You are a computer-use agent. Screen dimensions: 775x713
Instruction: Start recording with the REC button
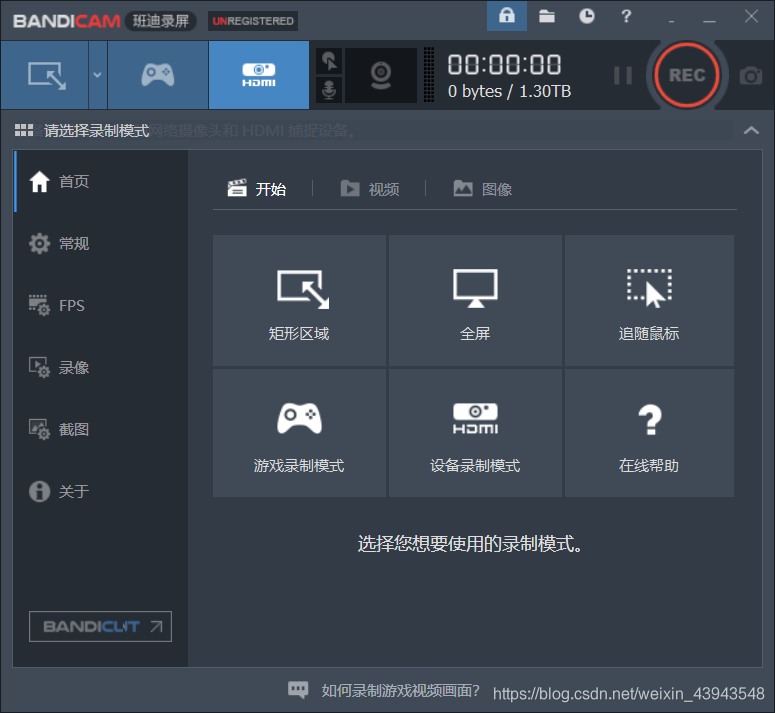[687, 75]
